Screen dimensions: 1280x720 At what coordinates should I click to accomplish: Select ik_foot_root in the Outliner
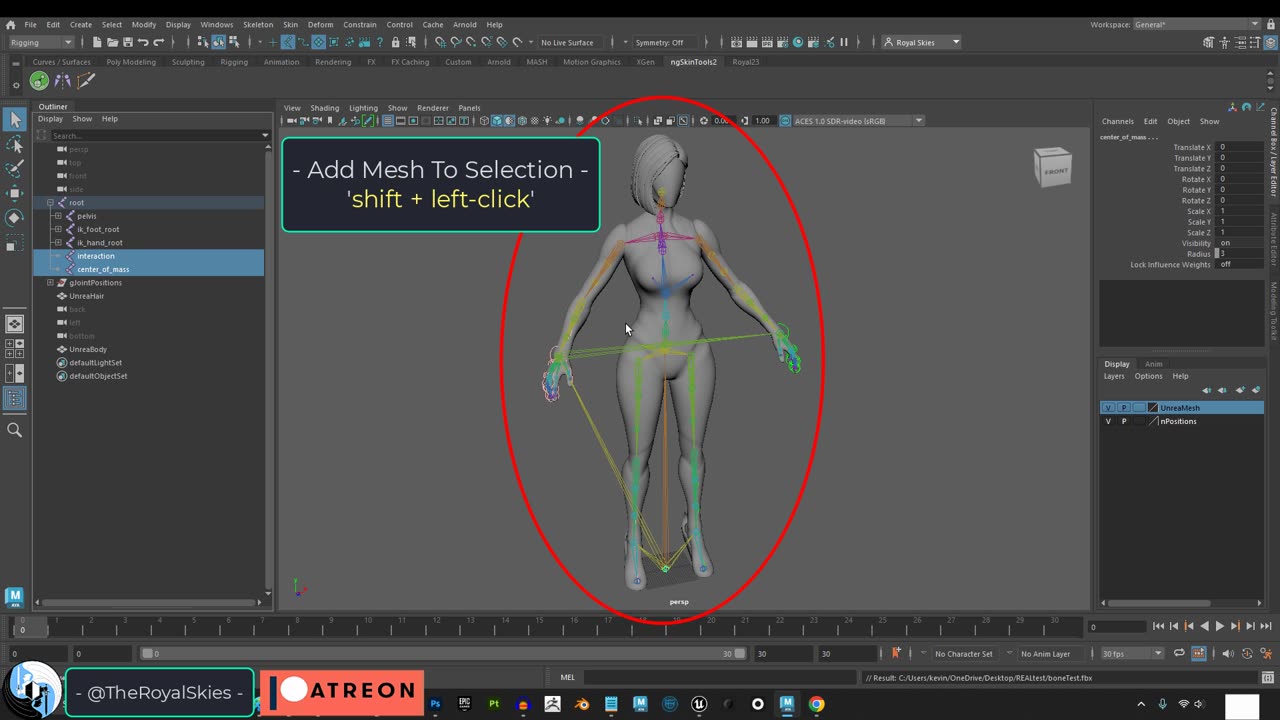98,229
